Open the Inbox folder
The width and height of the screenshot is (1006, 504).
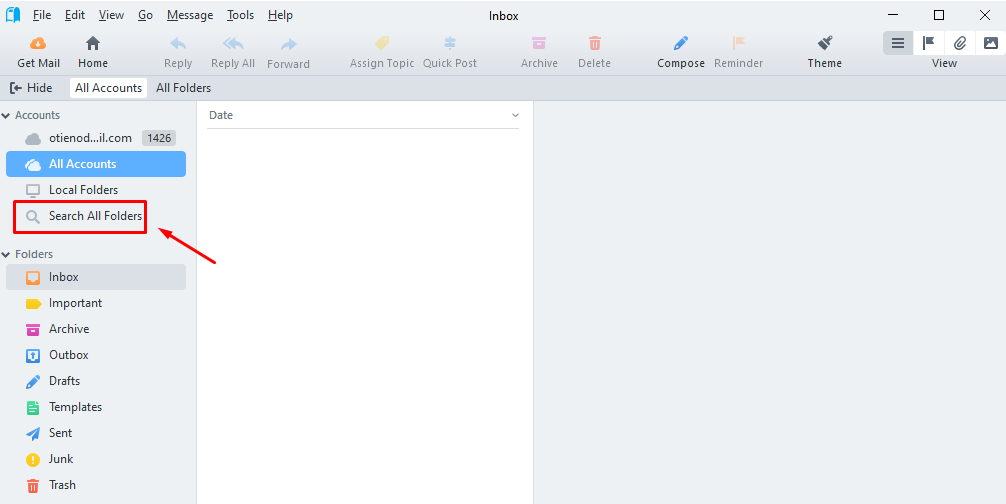[96, 277]
